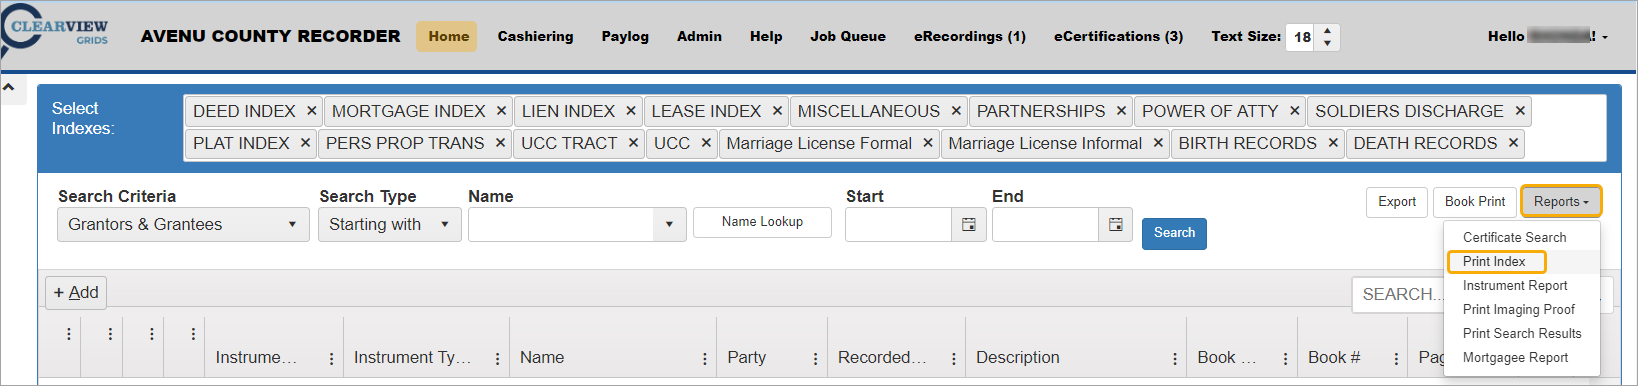
Task: Open the user account Hello dropdown
Action: [x=1548, y=36]
